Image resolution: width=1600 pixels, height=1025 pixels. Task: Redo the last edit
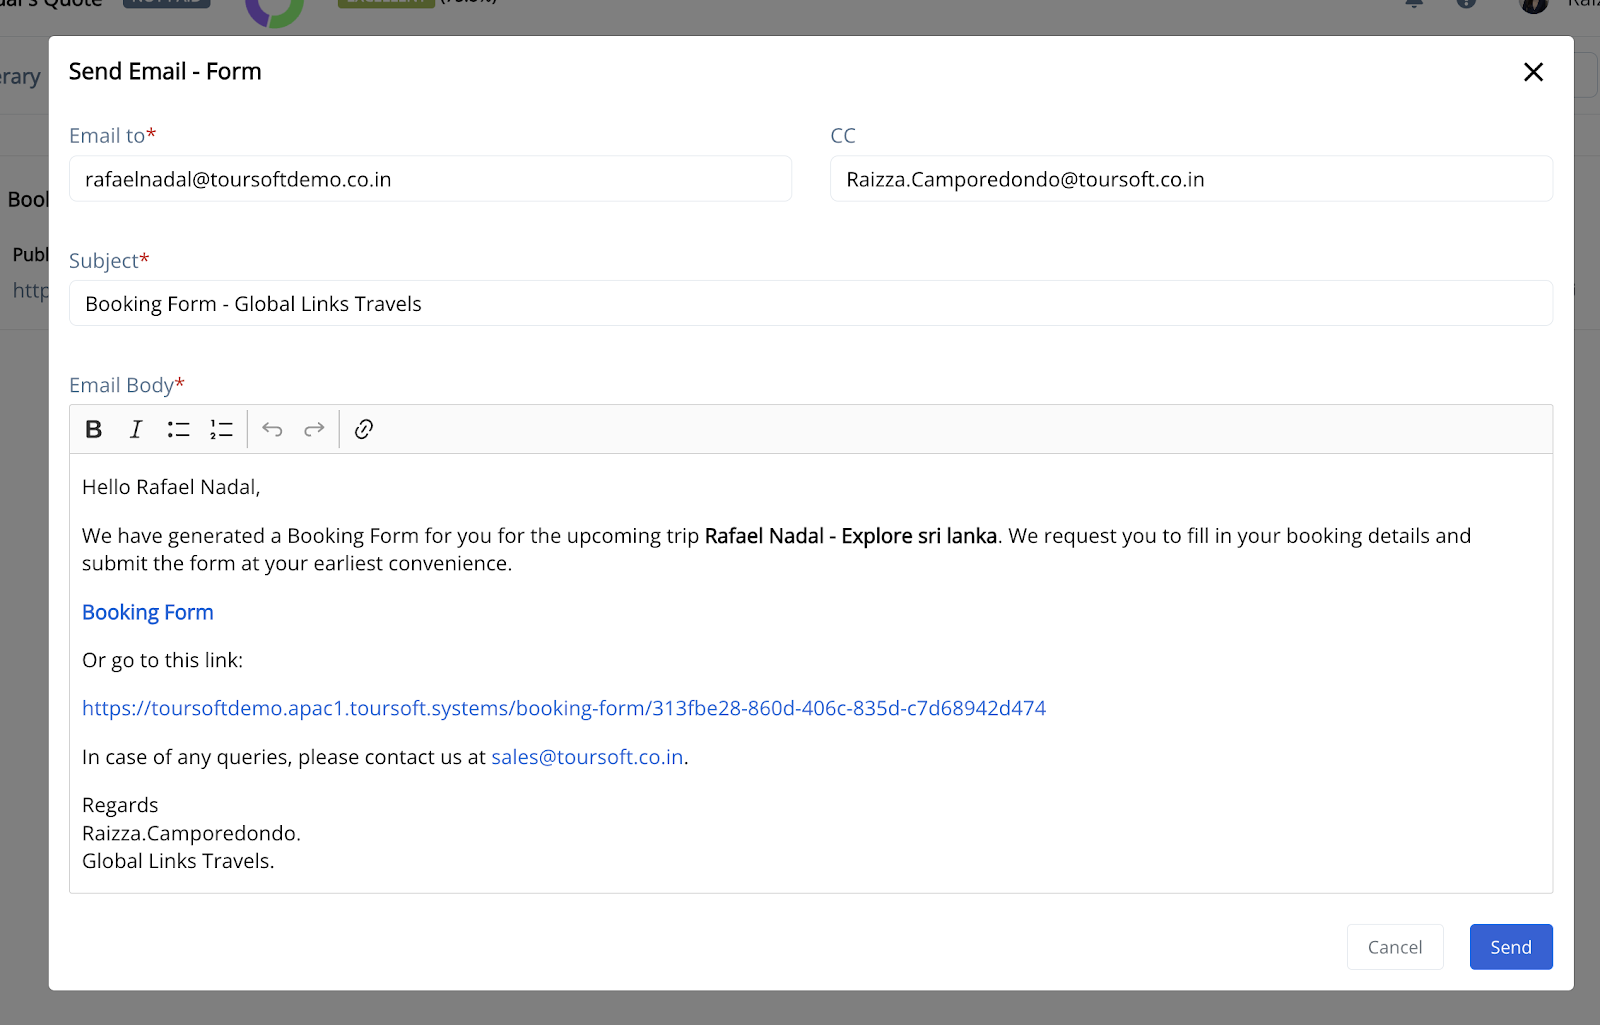click(314, 429)
